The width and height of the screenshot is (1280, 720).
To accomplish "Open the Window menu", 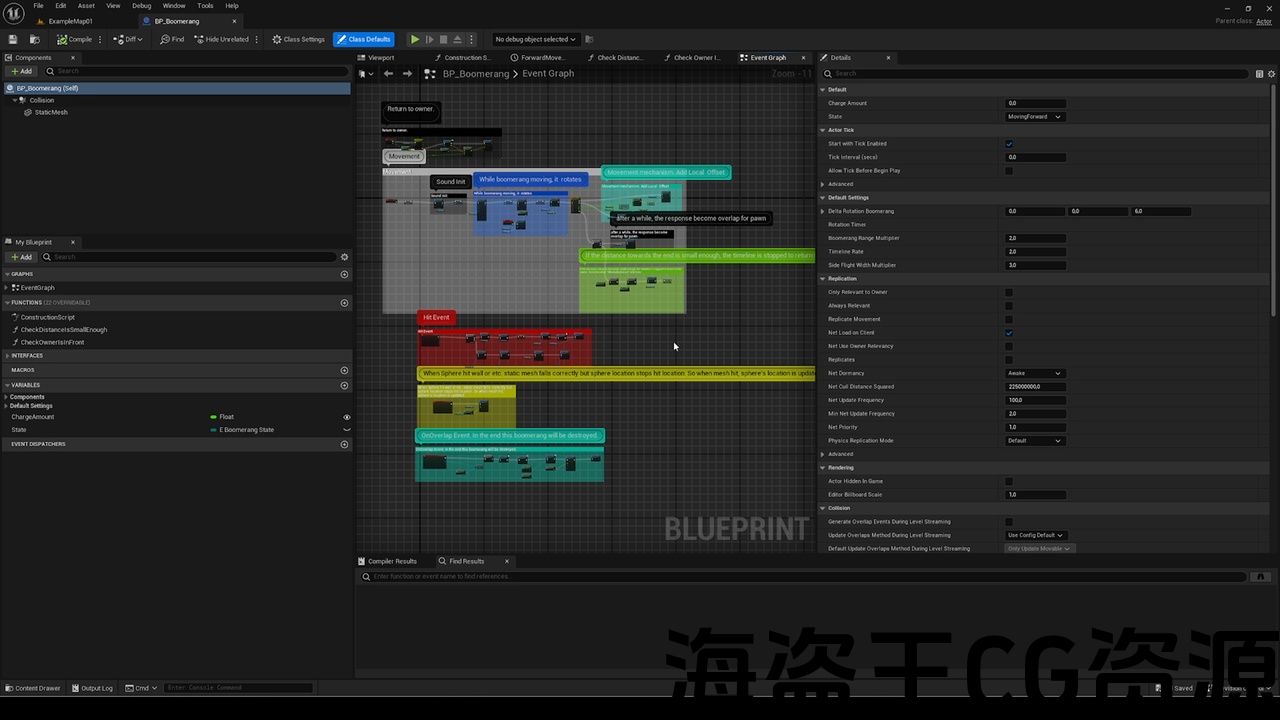I will (x=174, y=6).
